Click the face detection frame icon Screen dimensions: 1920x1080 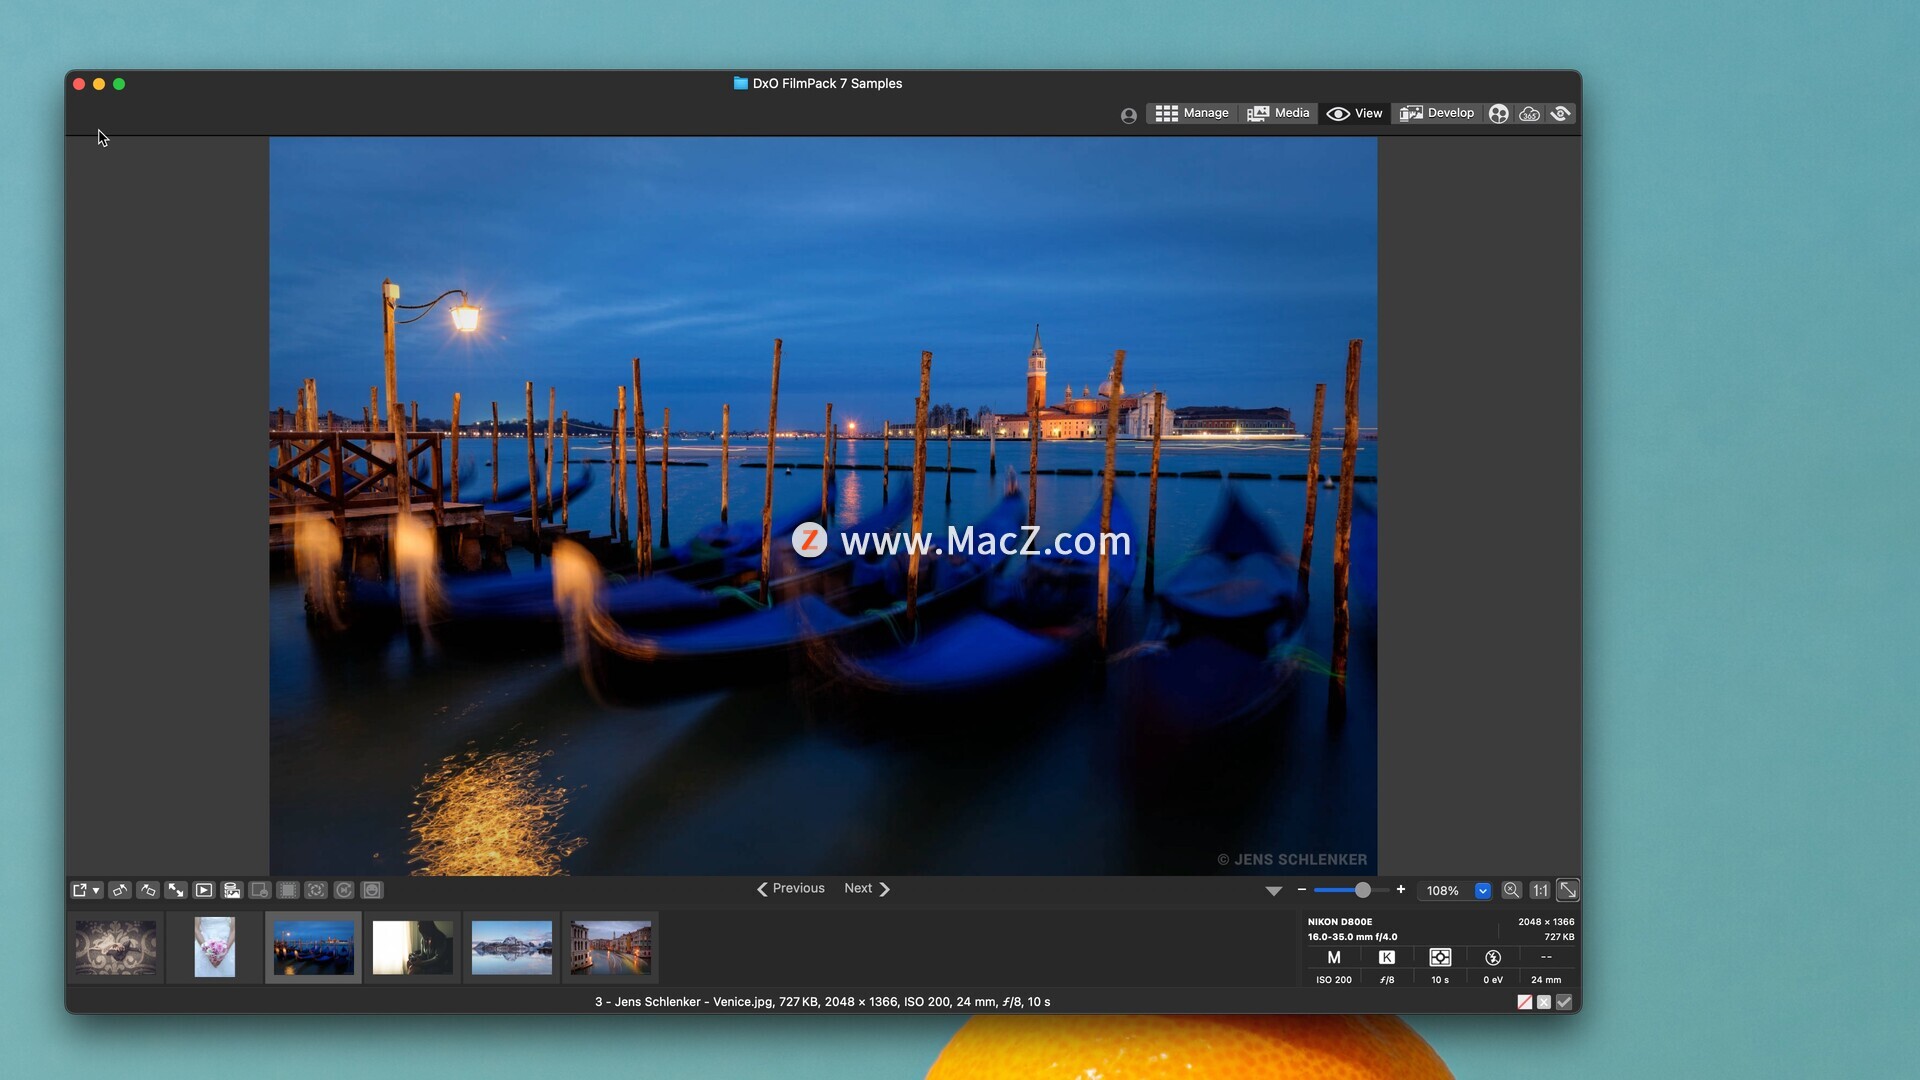[316, 890]
